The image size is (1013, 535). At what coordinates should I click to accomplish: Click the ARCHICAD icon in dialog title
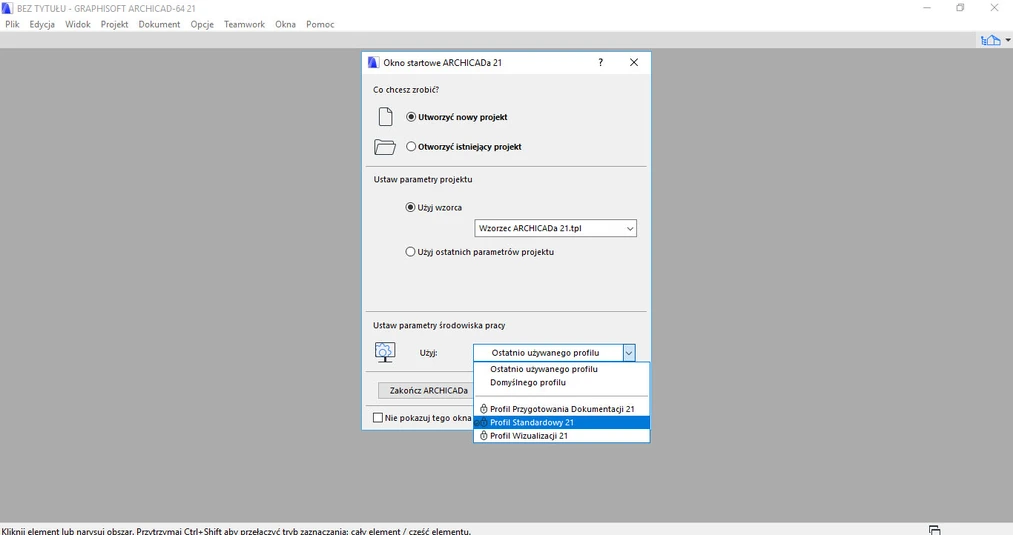(373, 63)
